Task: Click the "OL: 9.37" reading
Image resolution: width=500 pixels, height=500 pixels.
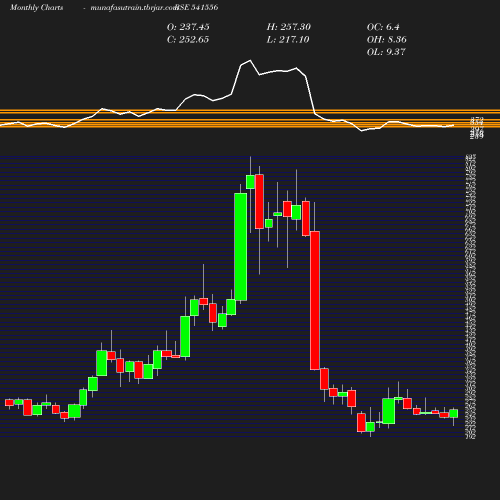Action: pos(386,52)
